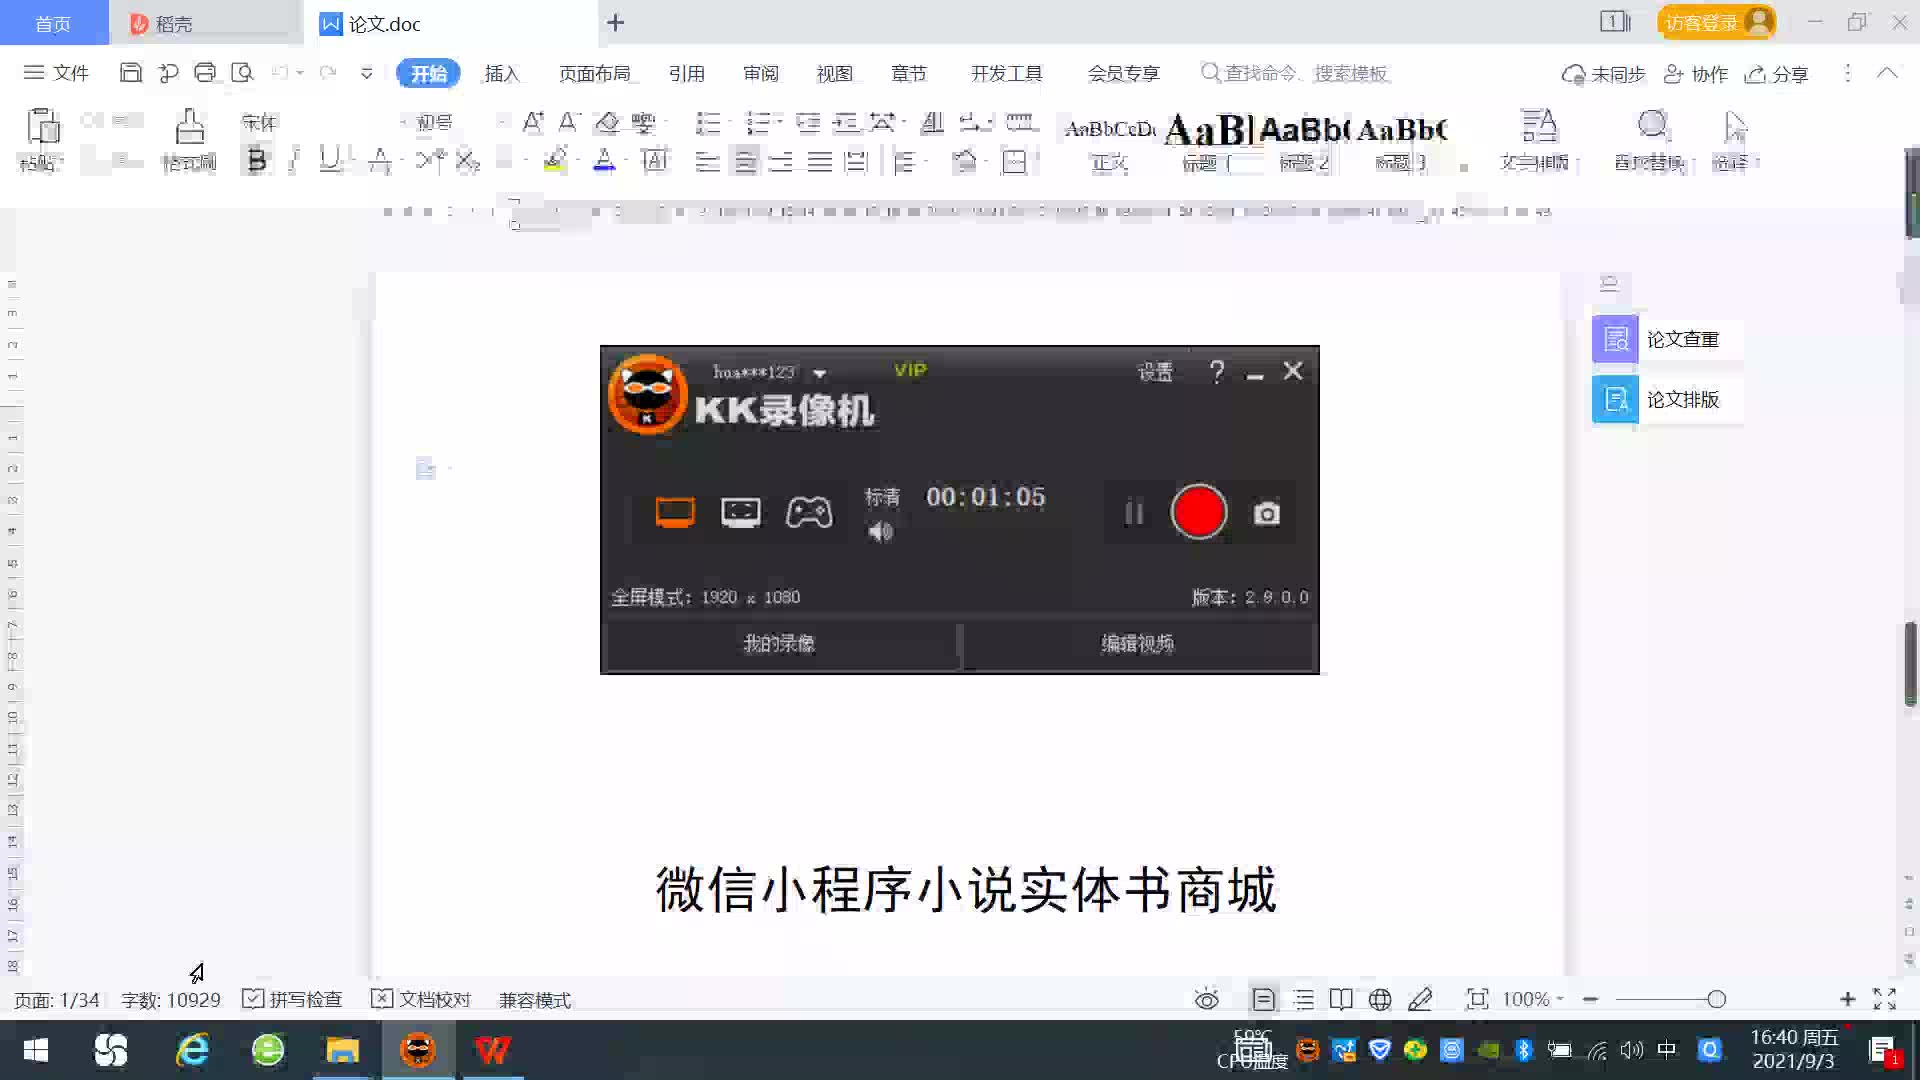Toggle Underline formatting in the ribbon
This screenshot has width=1920, height=1080.
coord(329,160)
